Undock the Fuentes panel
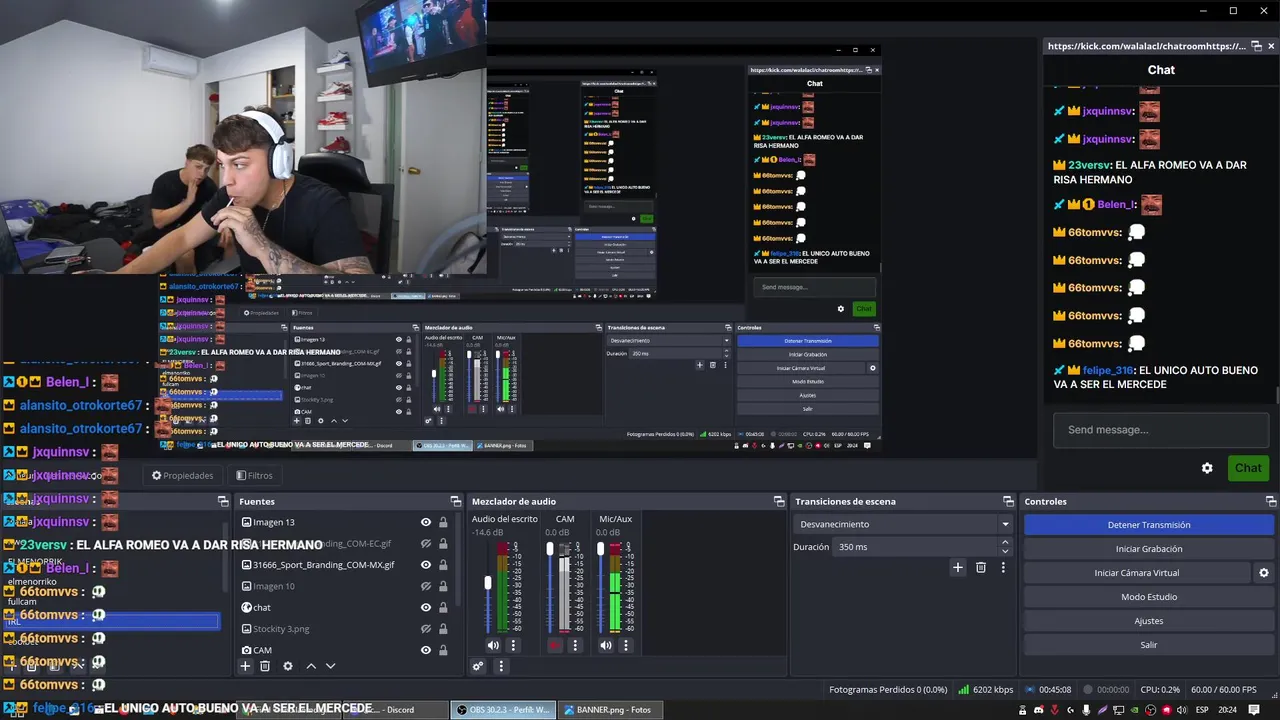1280x720 pixels. tap(456, 501)
